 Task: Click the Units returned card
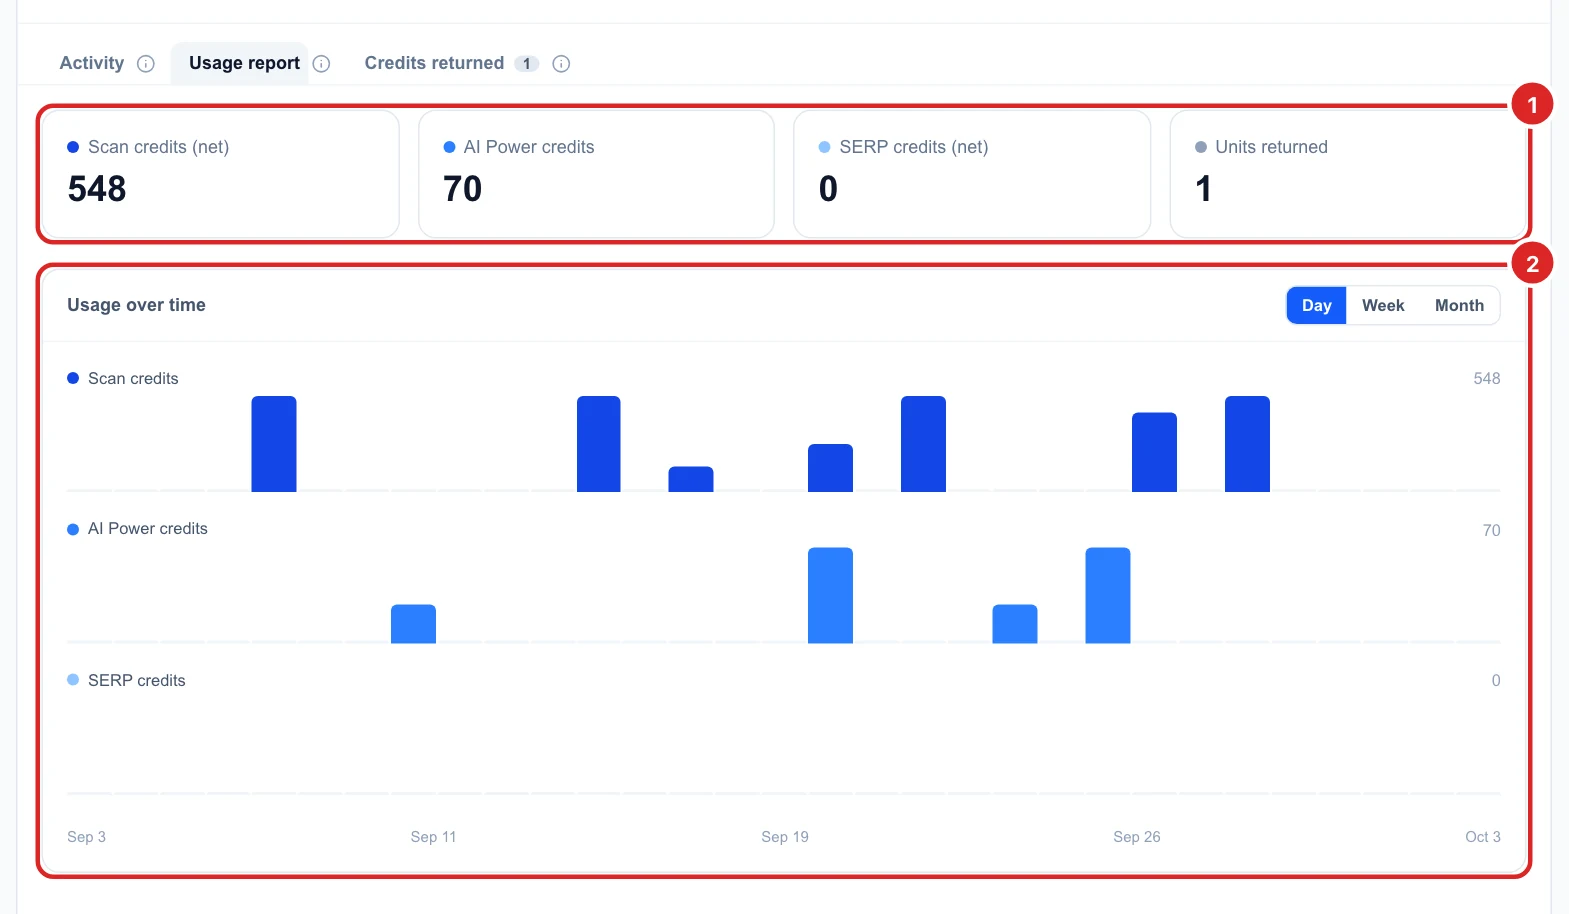pyautogui.click(x=1348, y=174)
